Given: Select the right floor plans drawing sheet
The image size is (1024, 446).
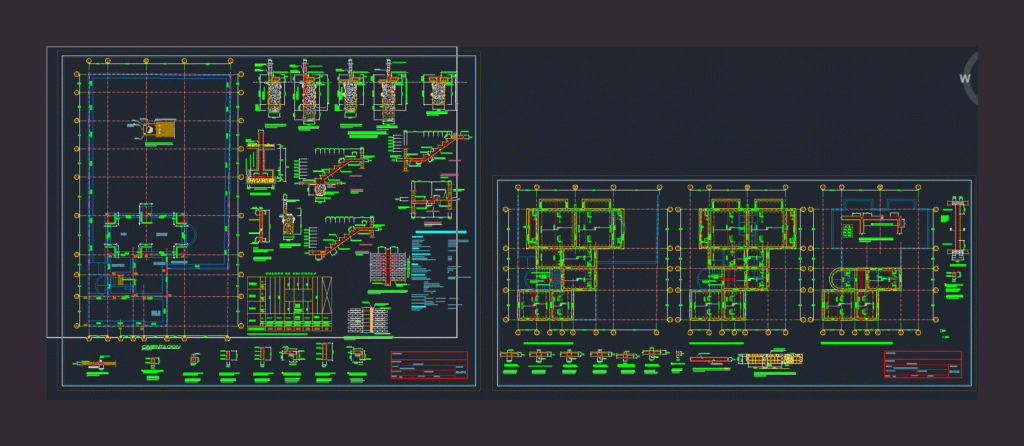Looking at the screenshot, I should pyautogui.click(x=734, y=283).
